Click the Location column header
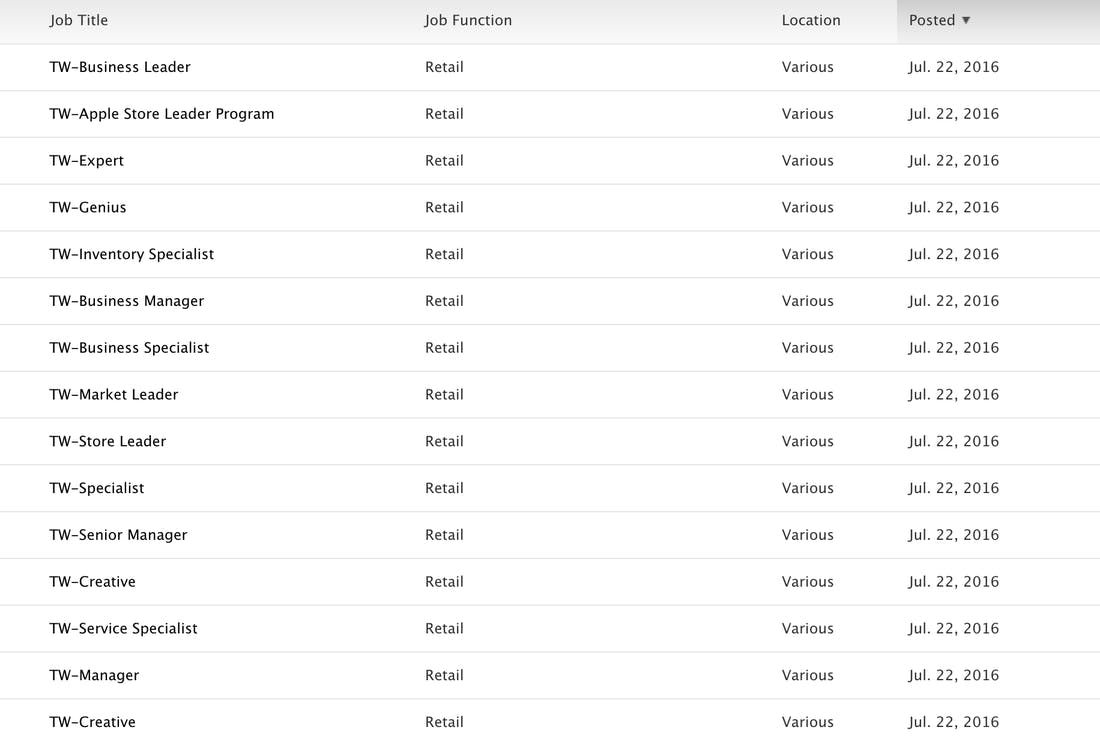The image size is (1100, 745). [x=811, y=20]
